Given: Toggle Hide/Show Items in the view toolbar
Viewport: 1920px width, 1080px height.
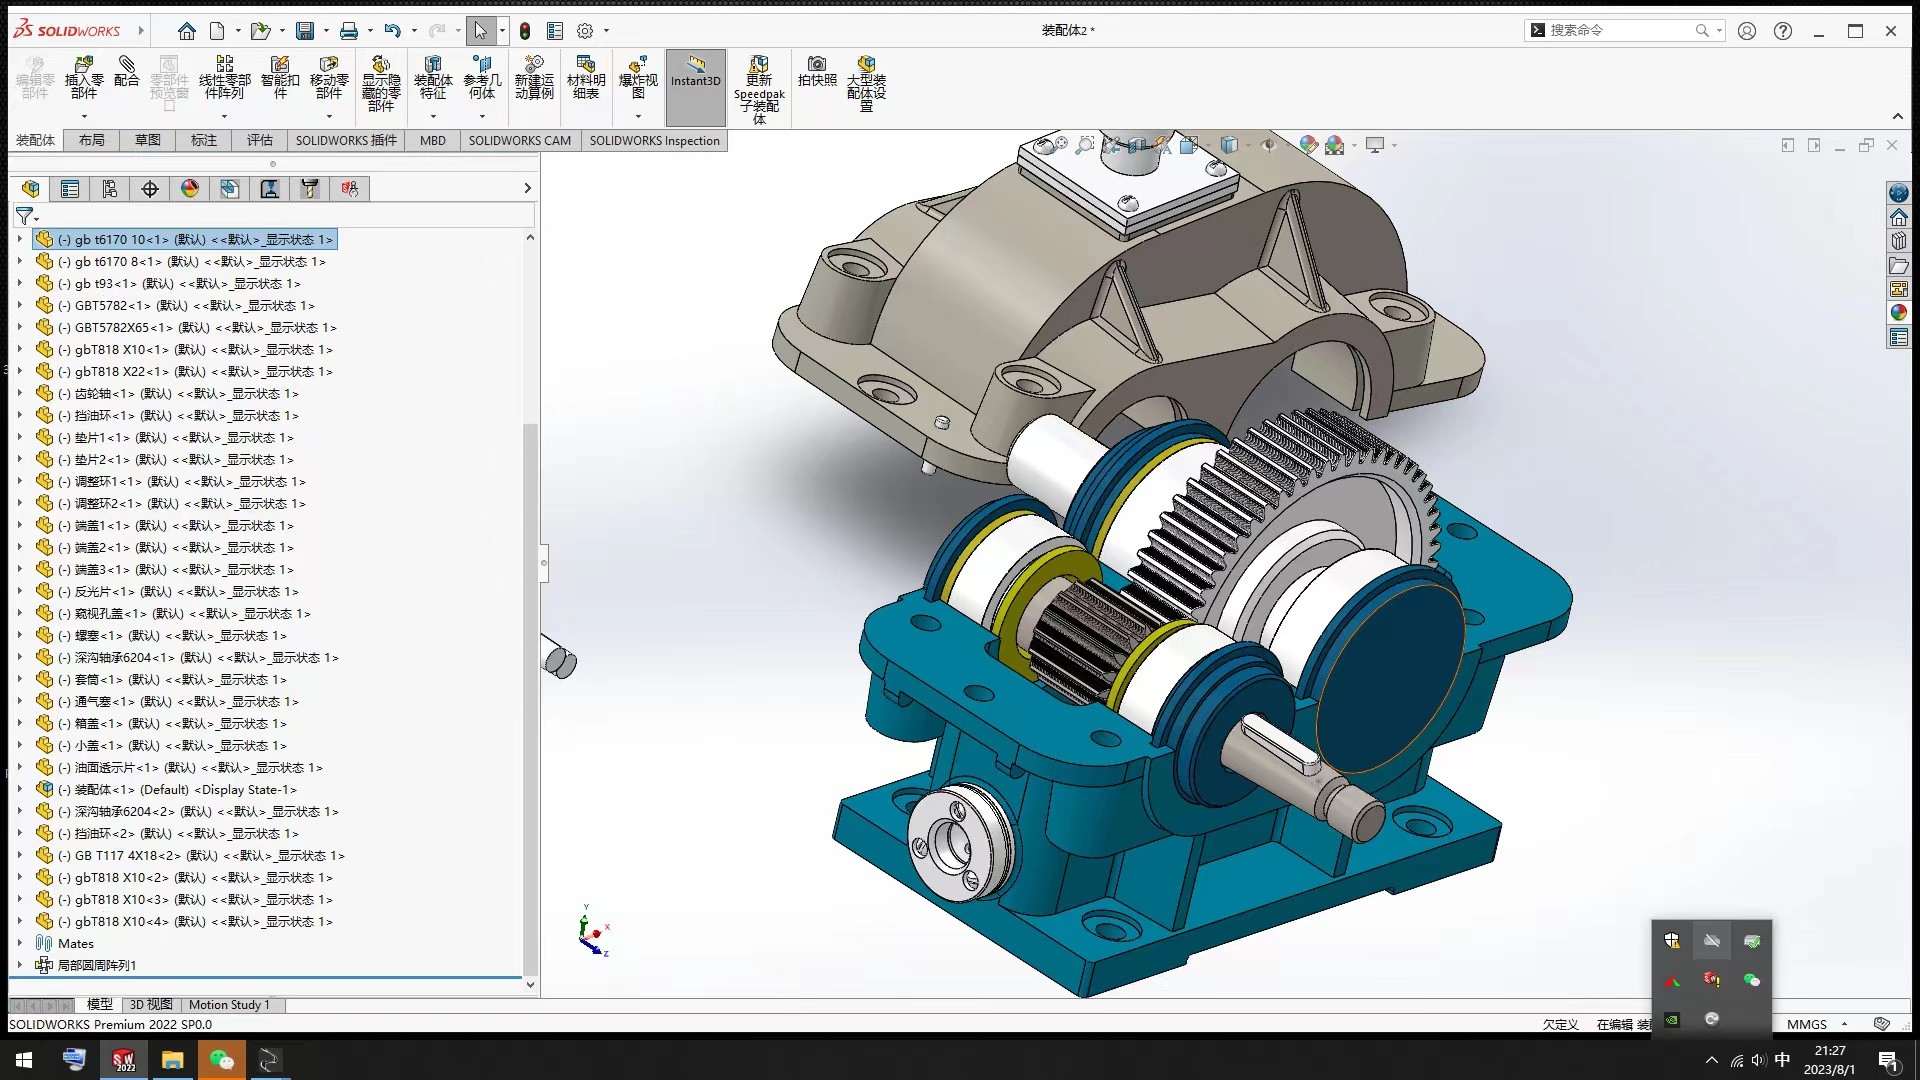Looking at the screenshot, I should (1269, 145).
